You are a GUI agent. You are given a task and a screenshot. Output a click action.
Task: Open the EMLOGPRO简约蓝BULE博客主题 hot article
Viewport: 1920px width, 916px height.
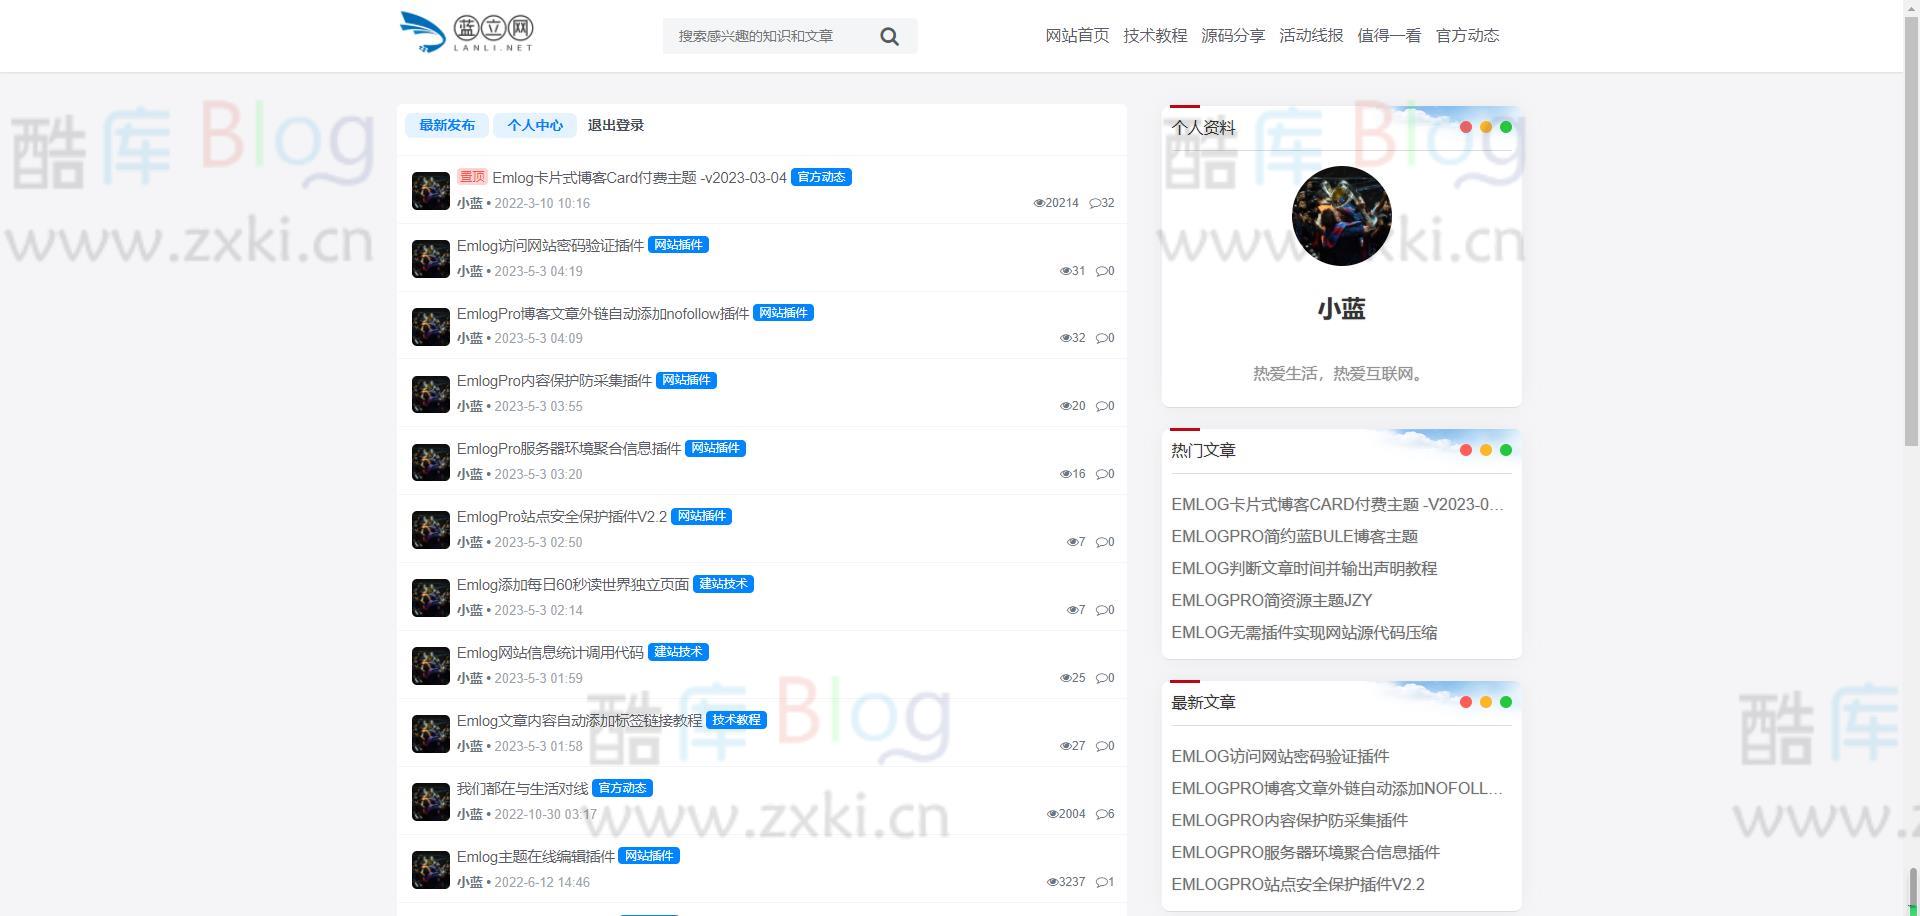click(x=1295, y=536)
